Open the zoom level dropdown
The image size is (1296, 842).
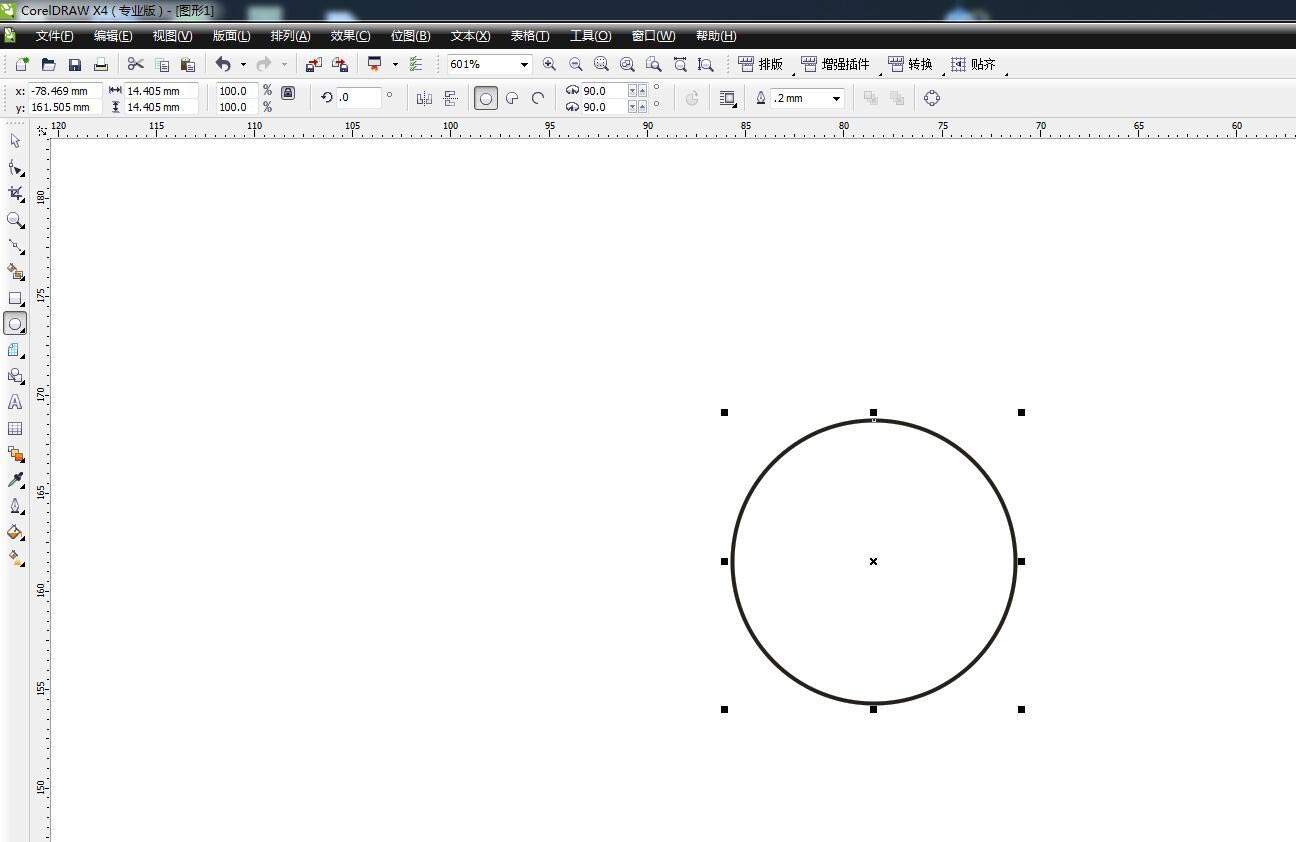tap(523, 64)
